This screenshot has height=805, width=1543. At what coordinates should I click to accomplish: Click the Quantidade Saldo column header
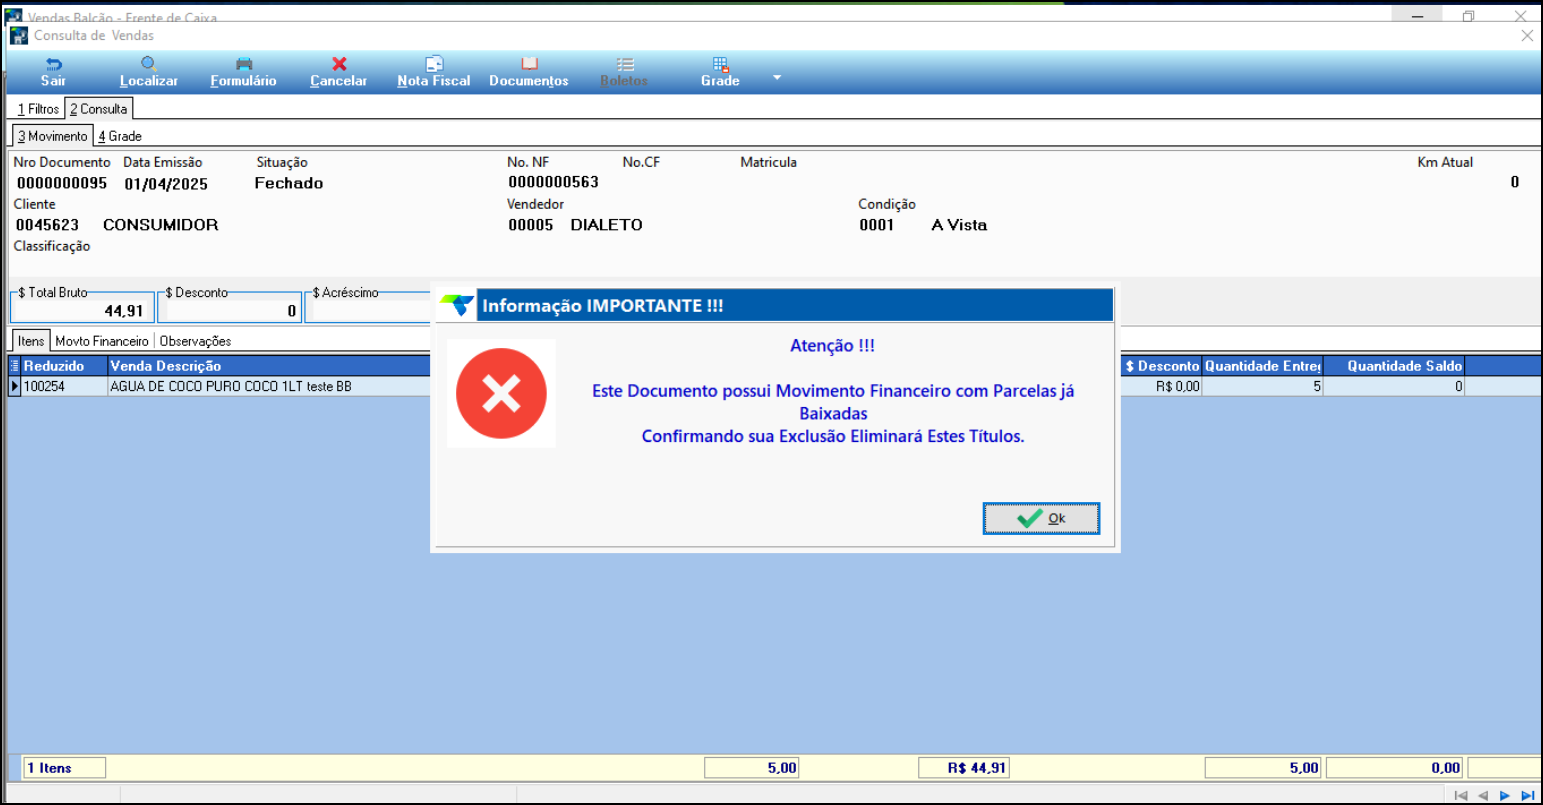pos(1394,366)
